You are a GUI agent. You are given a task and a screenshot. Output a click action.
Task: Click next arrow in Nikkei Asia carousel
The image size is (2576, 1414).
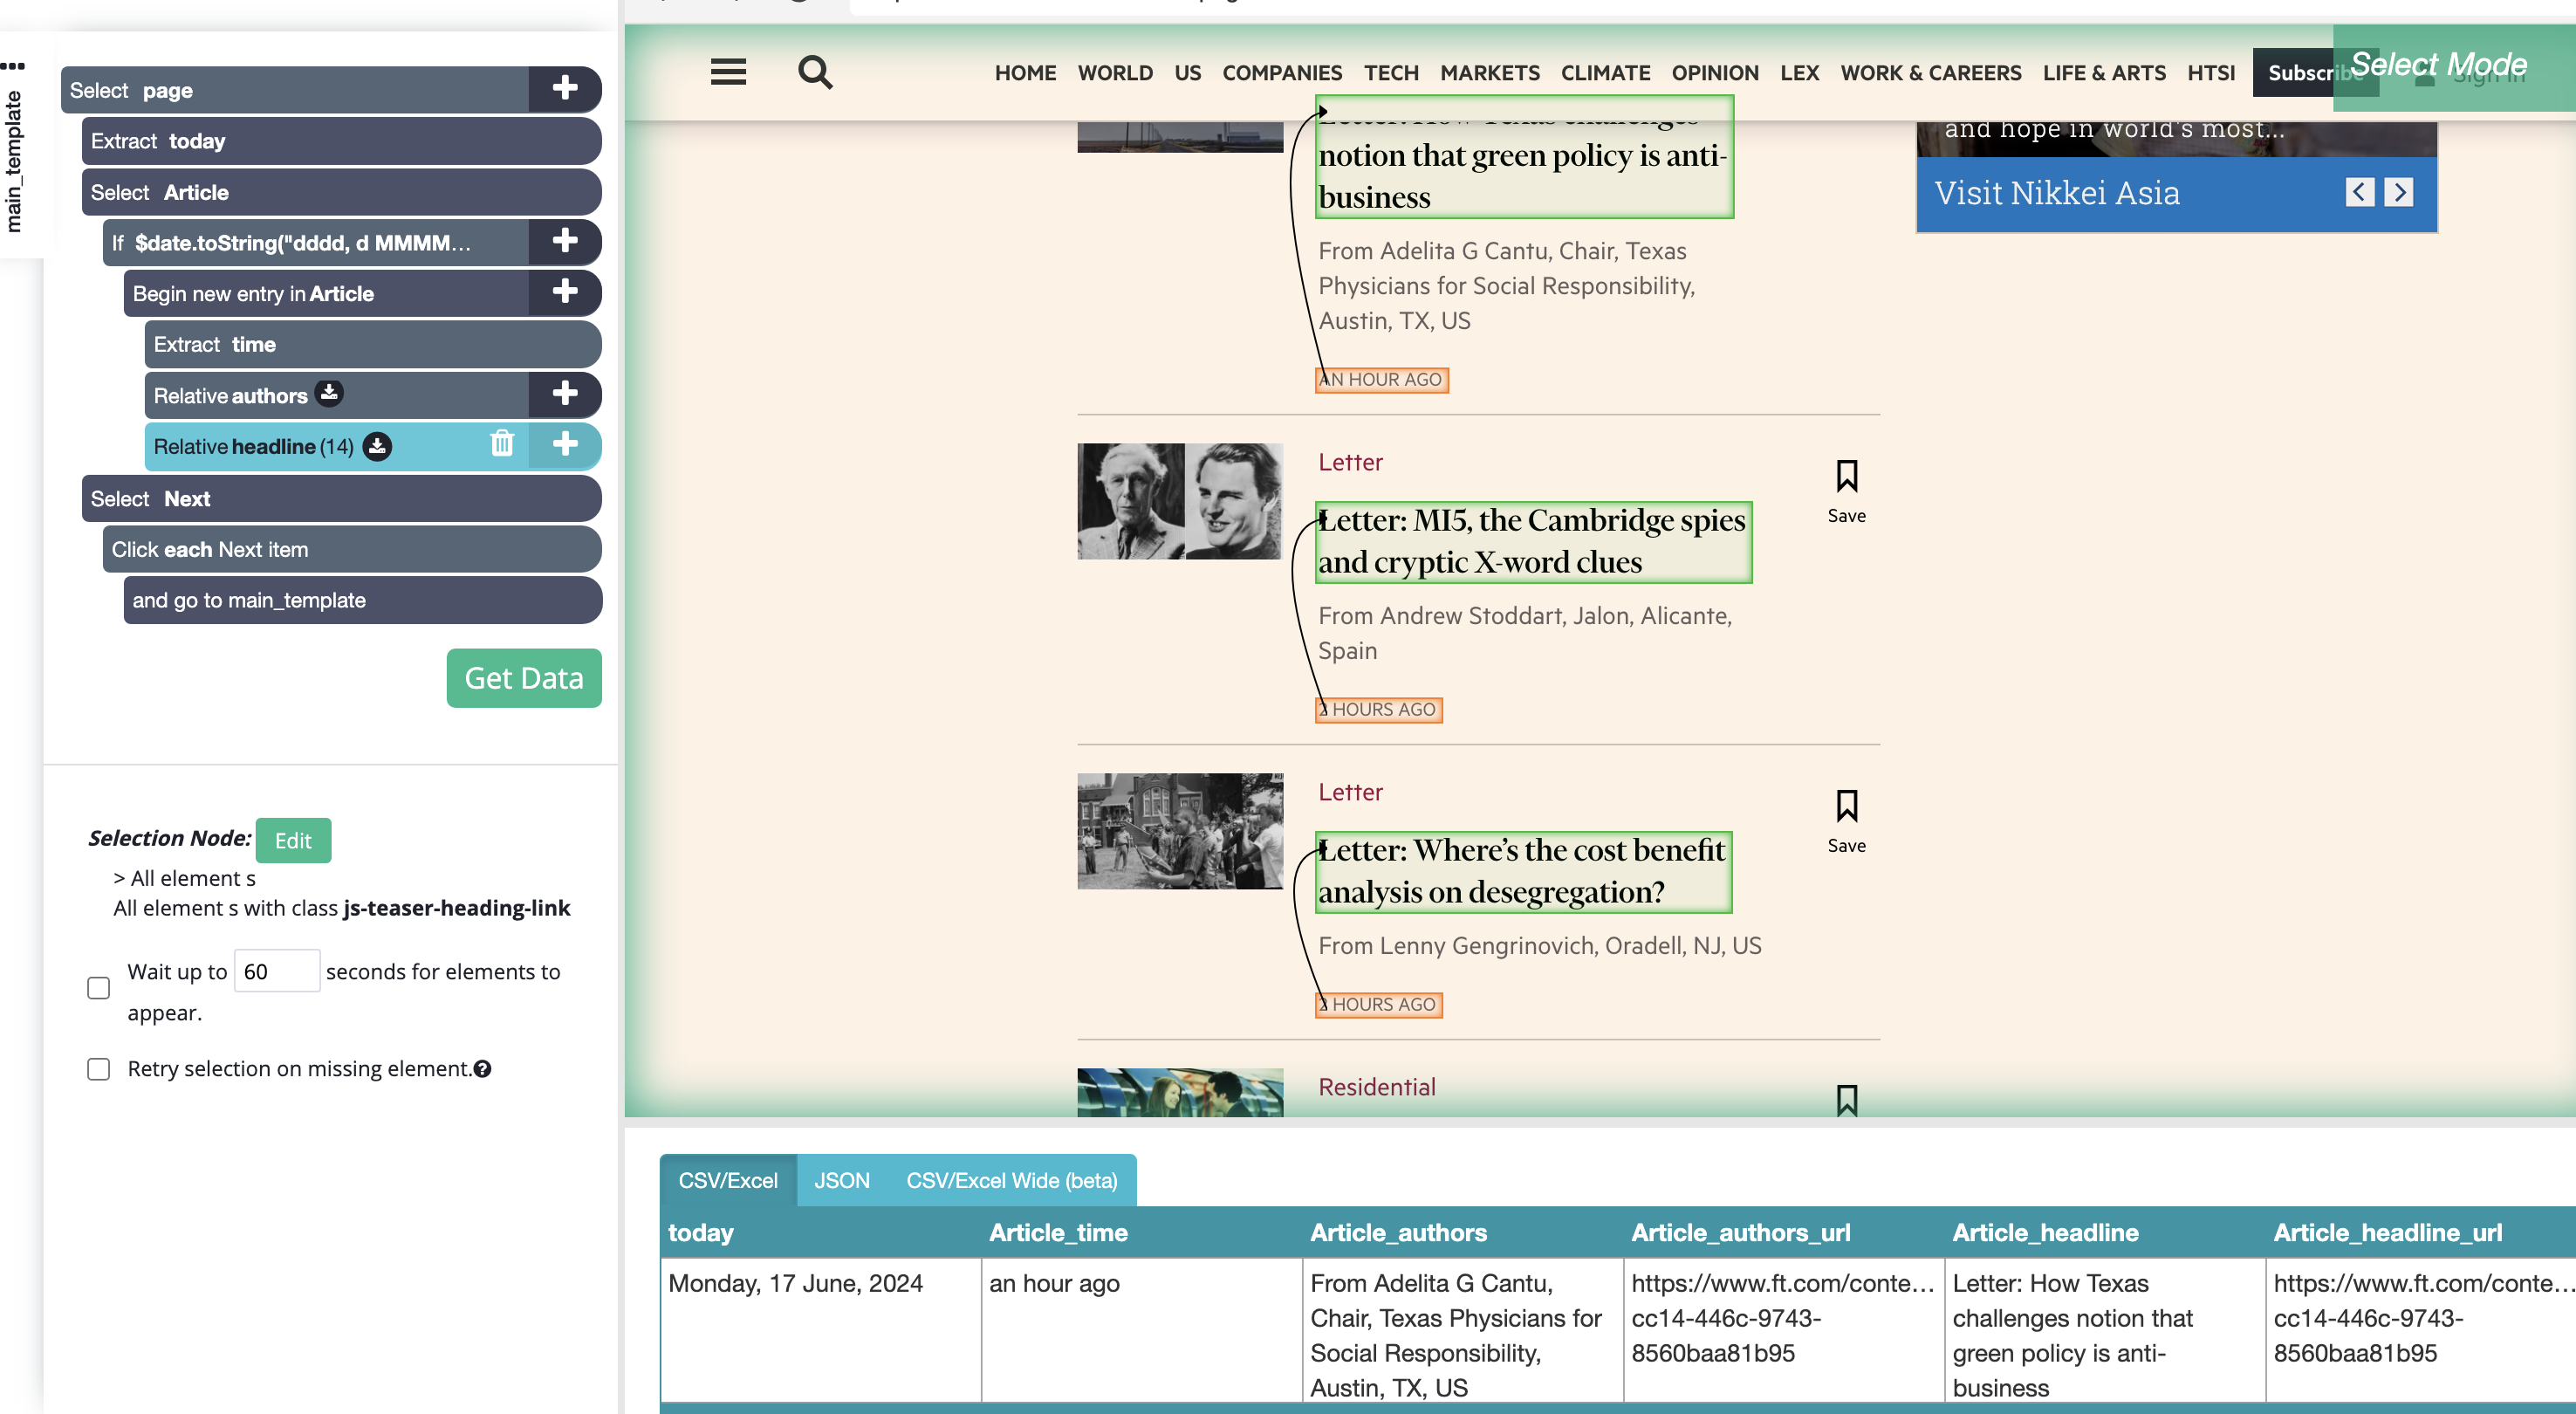point(2398,192)
